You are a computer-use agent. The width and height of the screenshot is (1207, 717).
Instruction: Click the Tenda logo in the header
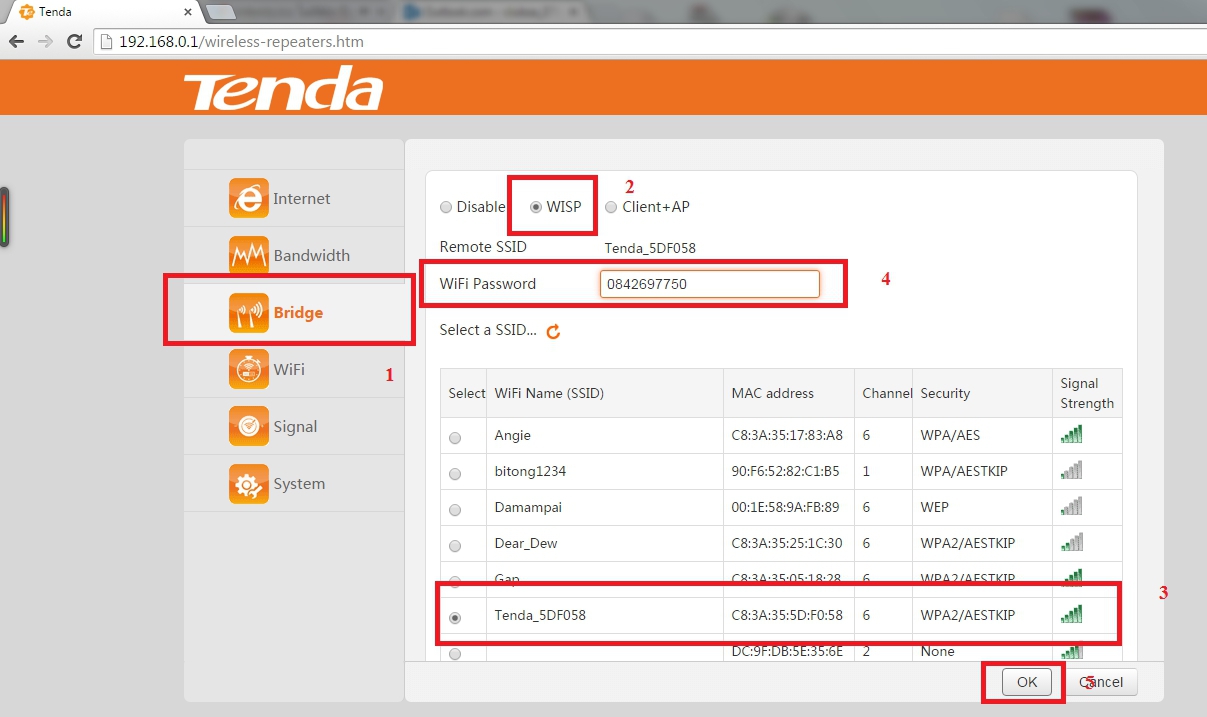[283, 88]
